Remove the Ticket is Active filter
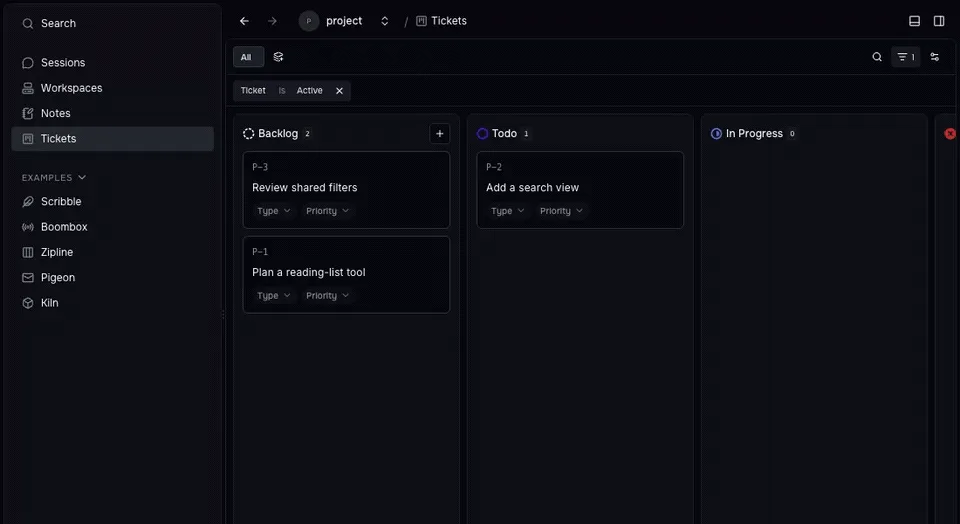 339,91
